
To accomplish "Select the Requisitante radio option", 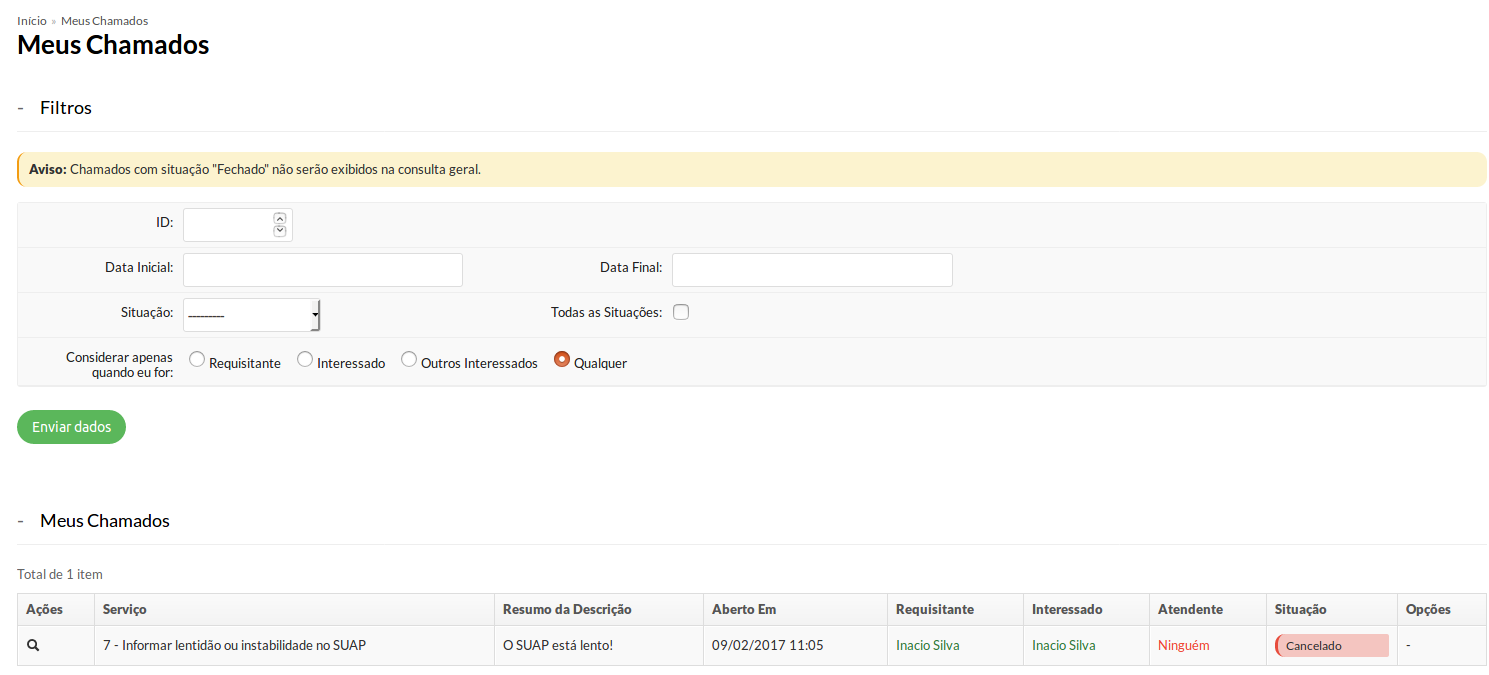I will [197, 360].
